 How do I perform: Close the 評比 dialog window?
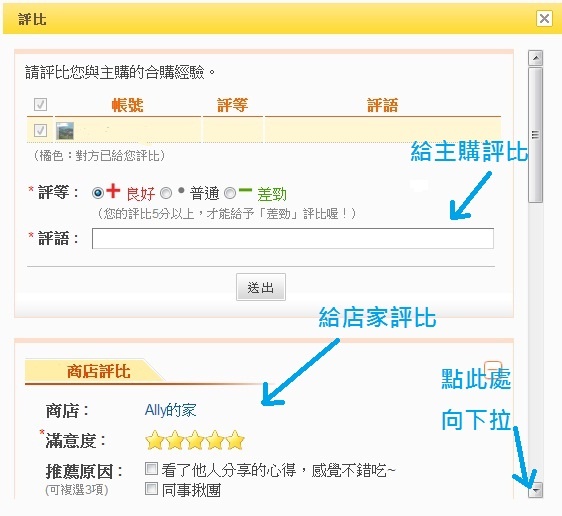coord(544,18)
